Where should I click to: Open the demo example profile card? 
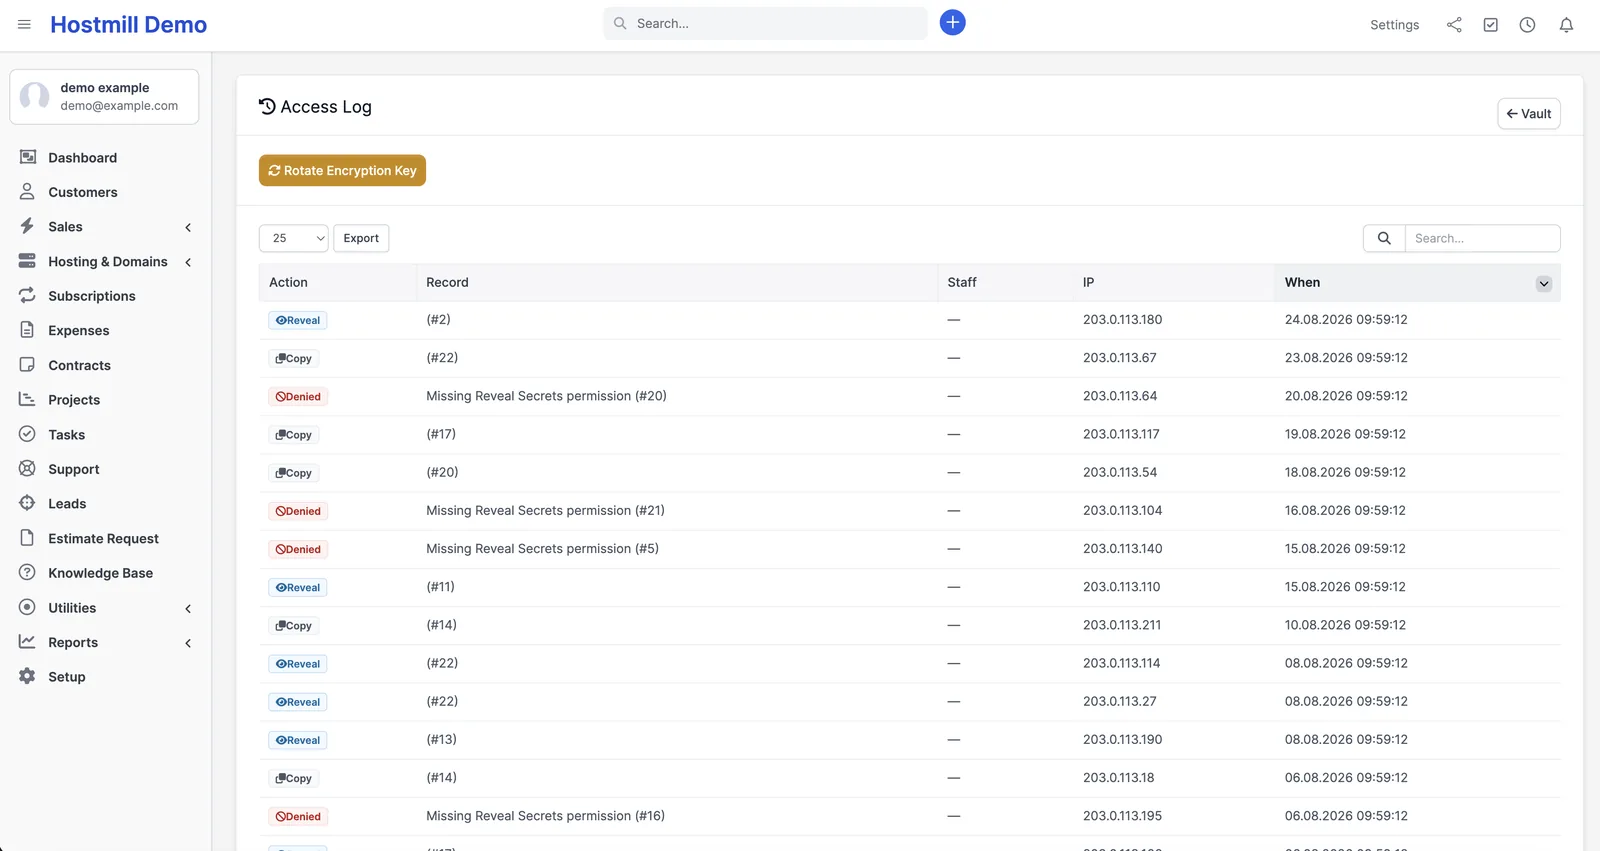104,96
